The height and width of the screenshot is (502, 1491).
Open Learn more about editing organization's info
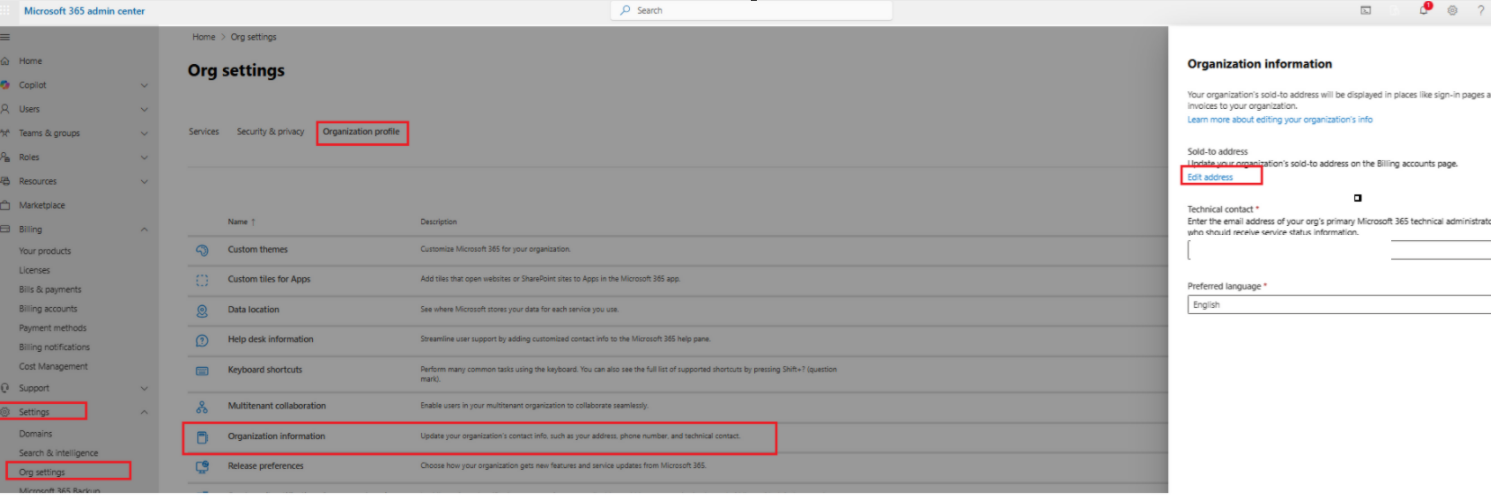1279,119
